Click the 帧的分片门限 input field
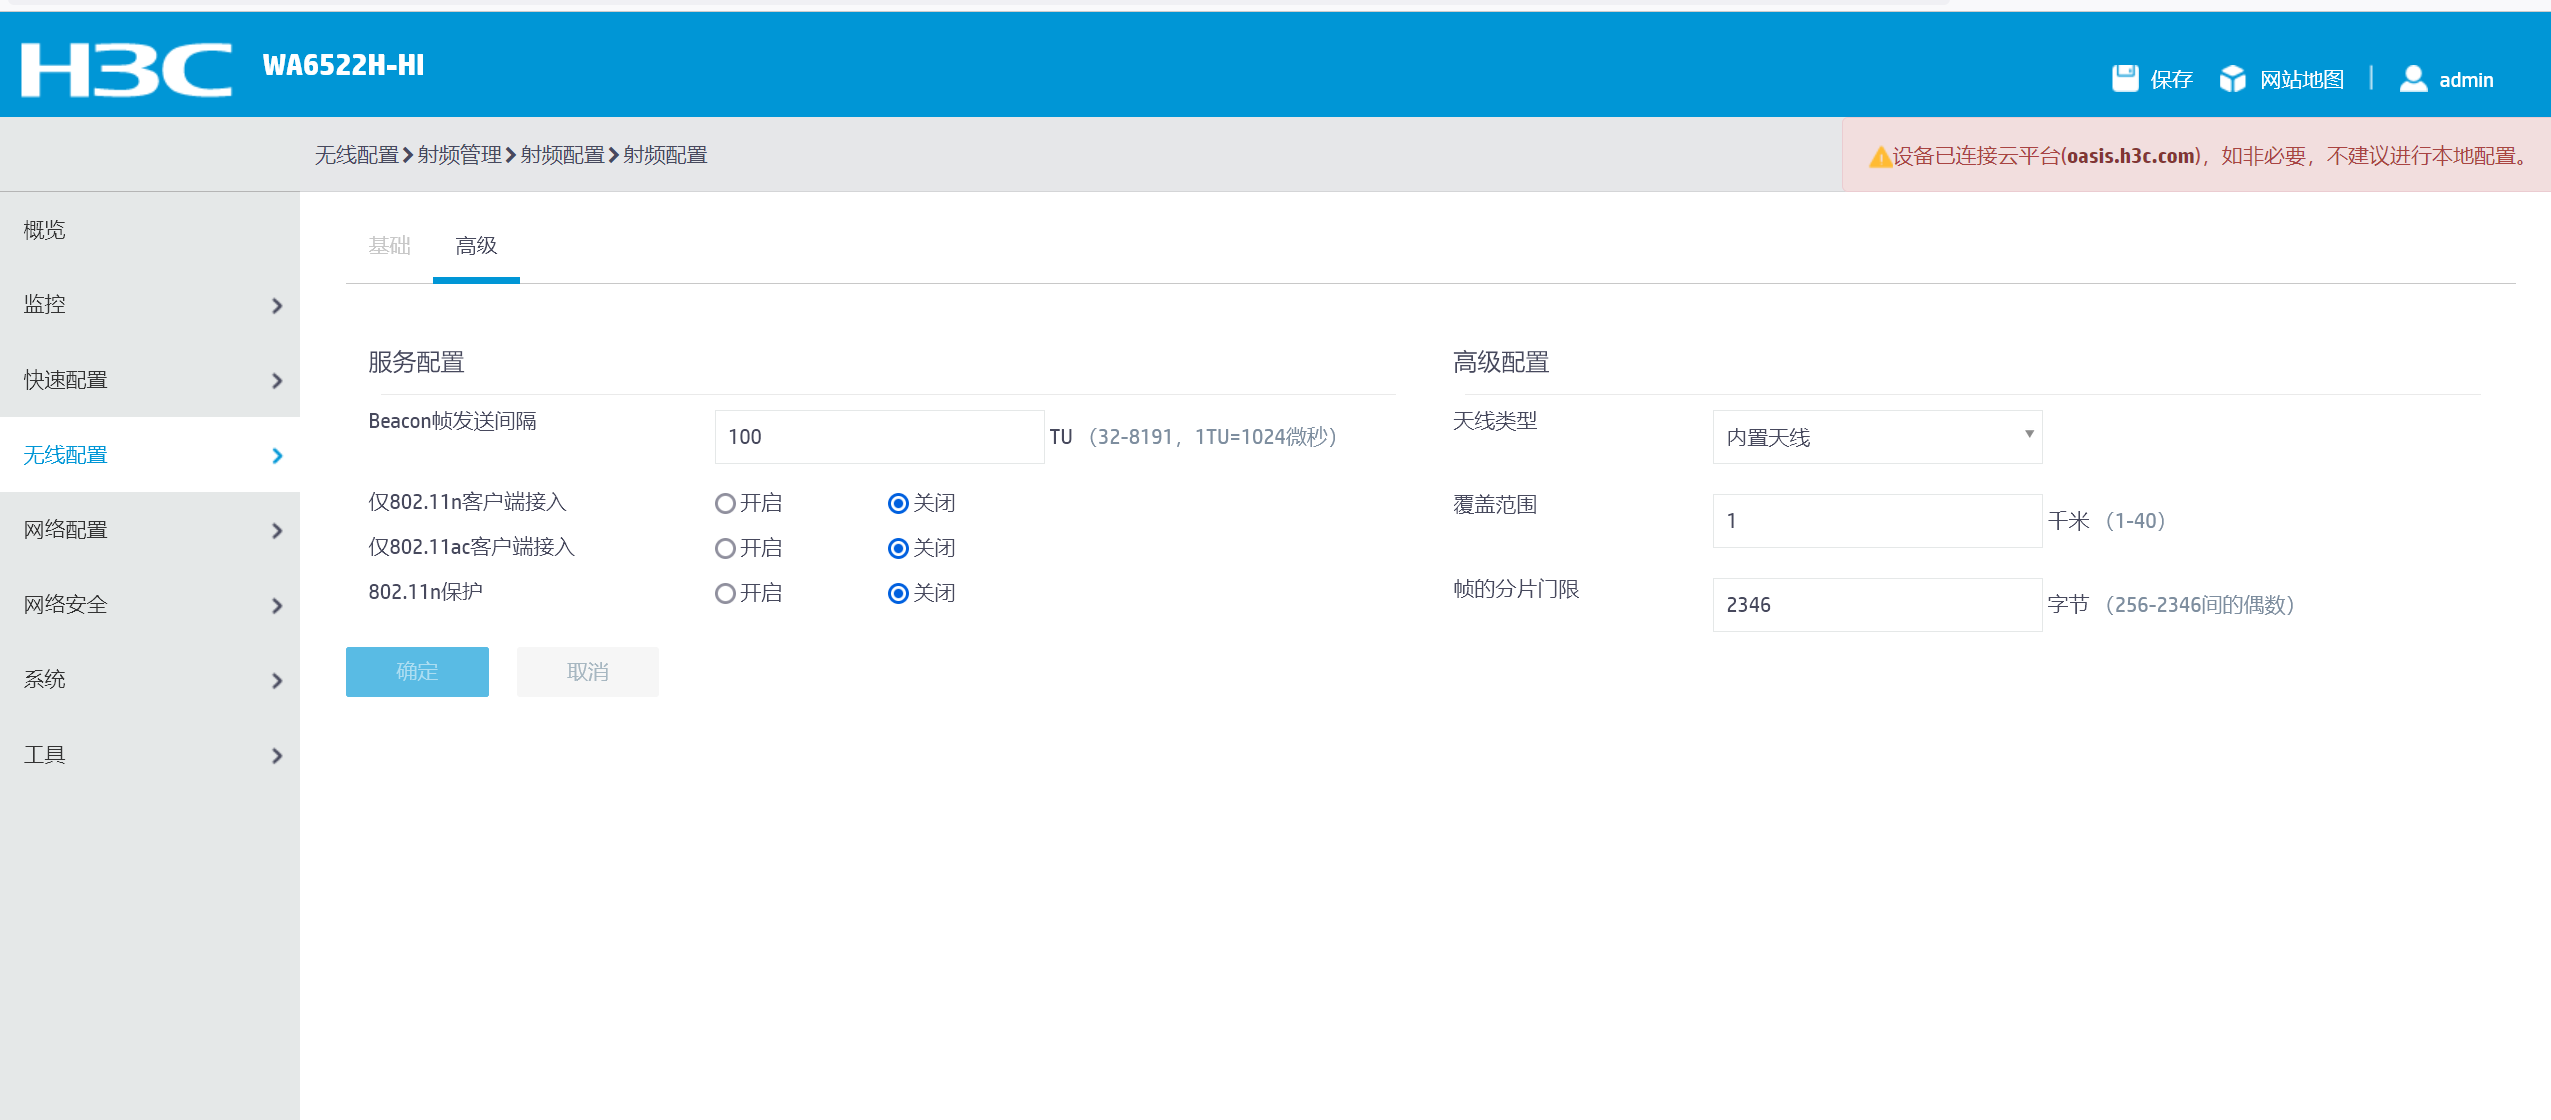The image size is (2551, 1120). coord(1876,605)
